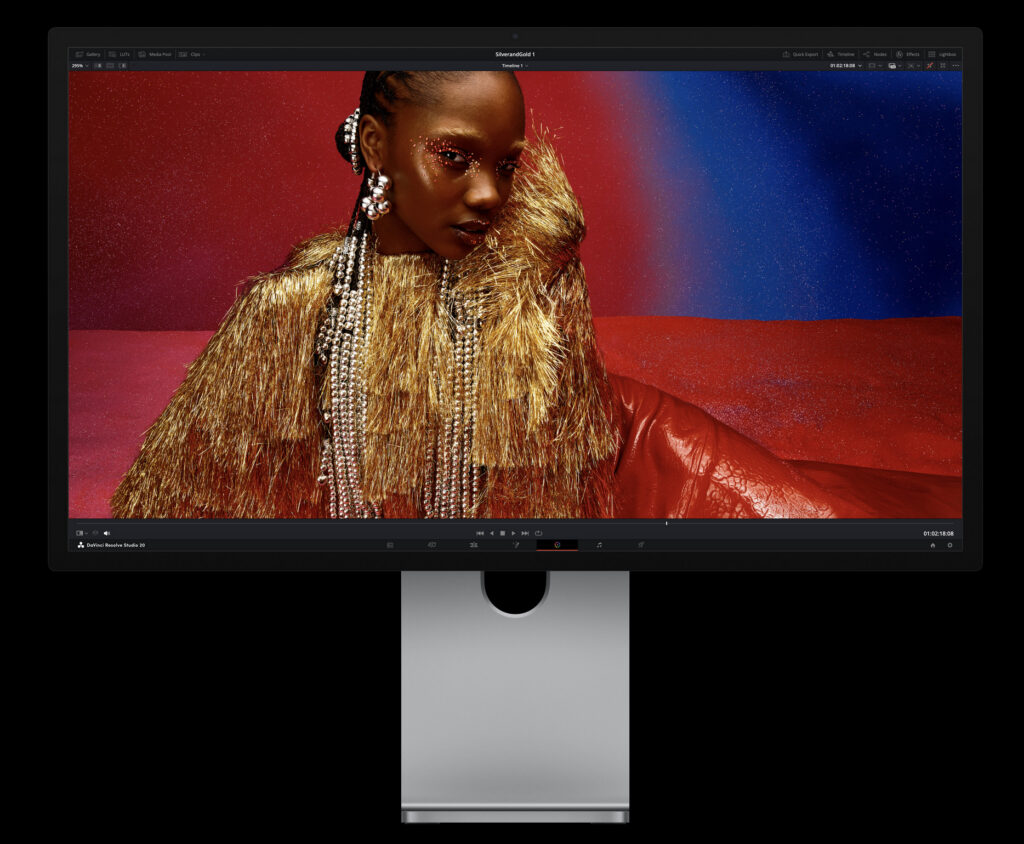This screenshot has height=844, width=1024.
Task: Mute the audio with the speaker icon
Action: tap(108, 532)
